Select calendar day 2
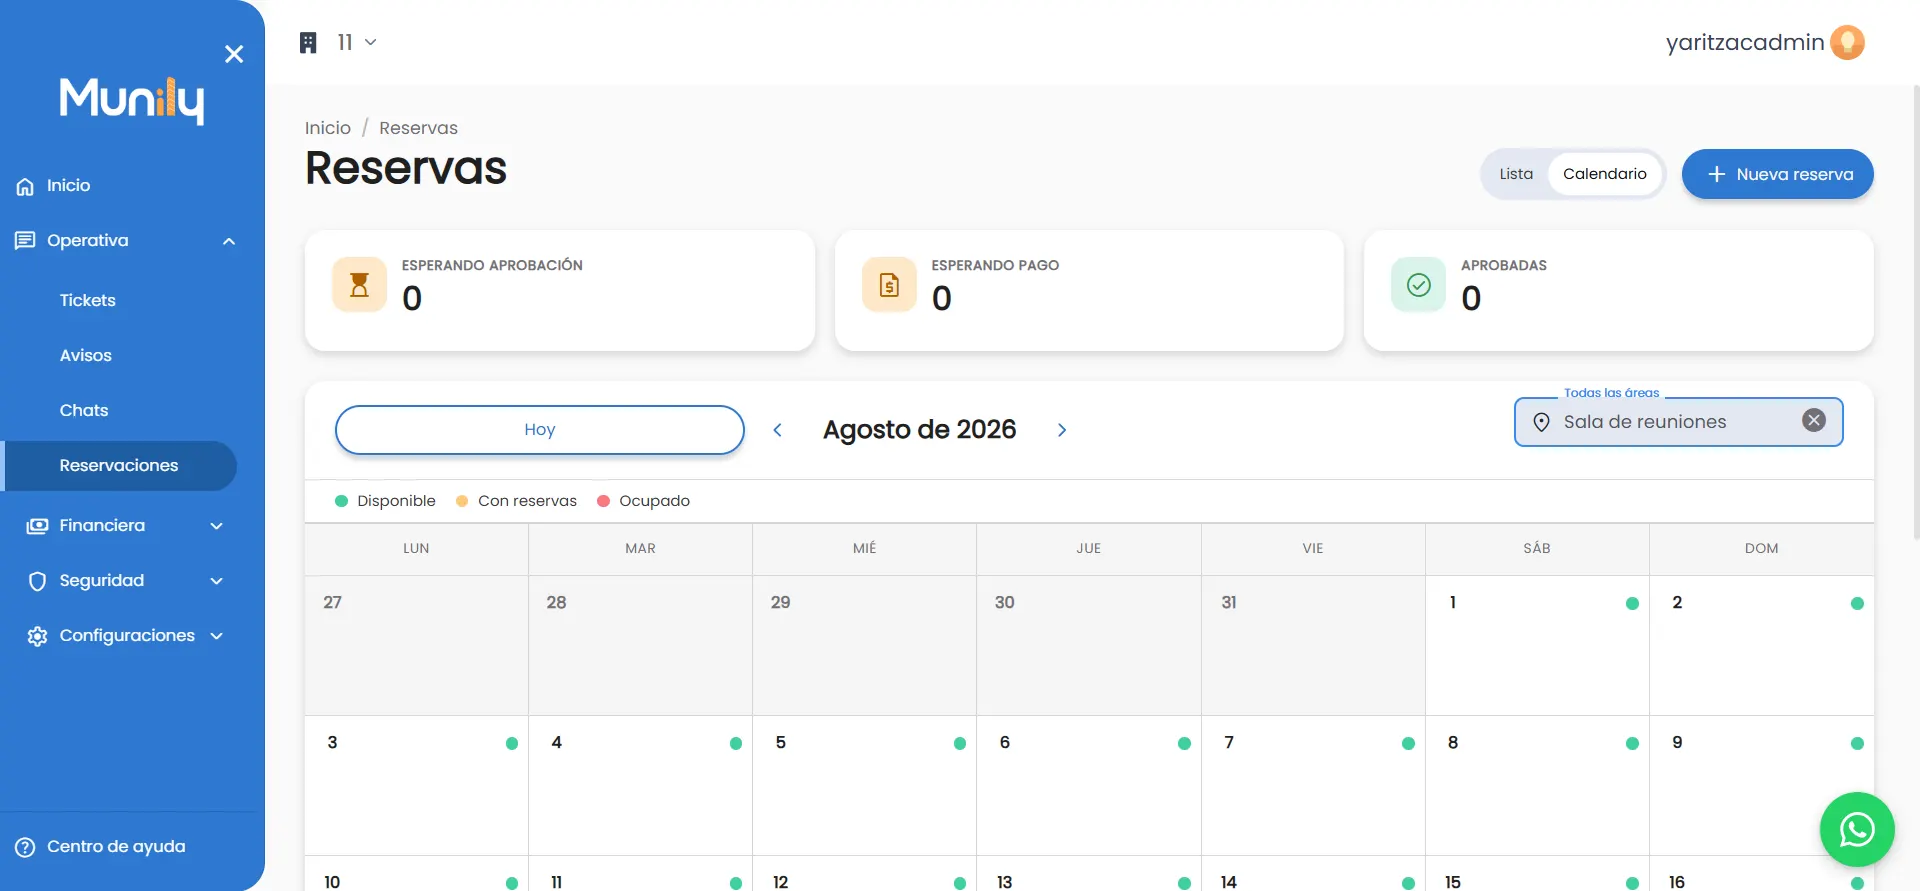The height and width of the screenshot is (891, 1920). [x=1761, y=645]
